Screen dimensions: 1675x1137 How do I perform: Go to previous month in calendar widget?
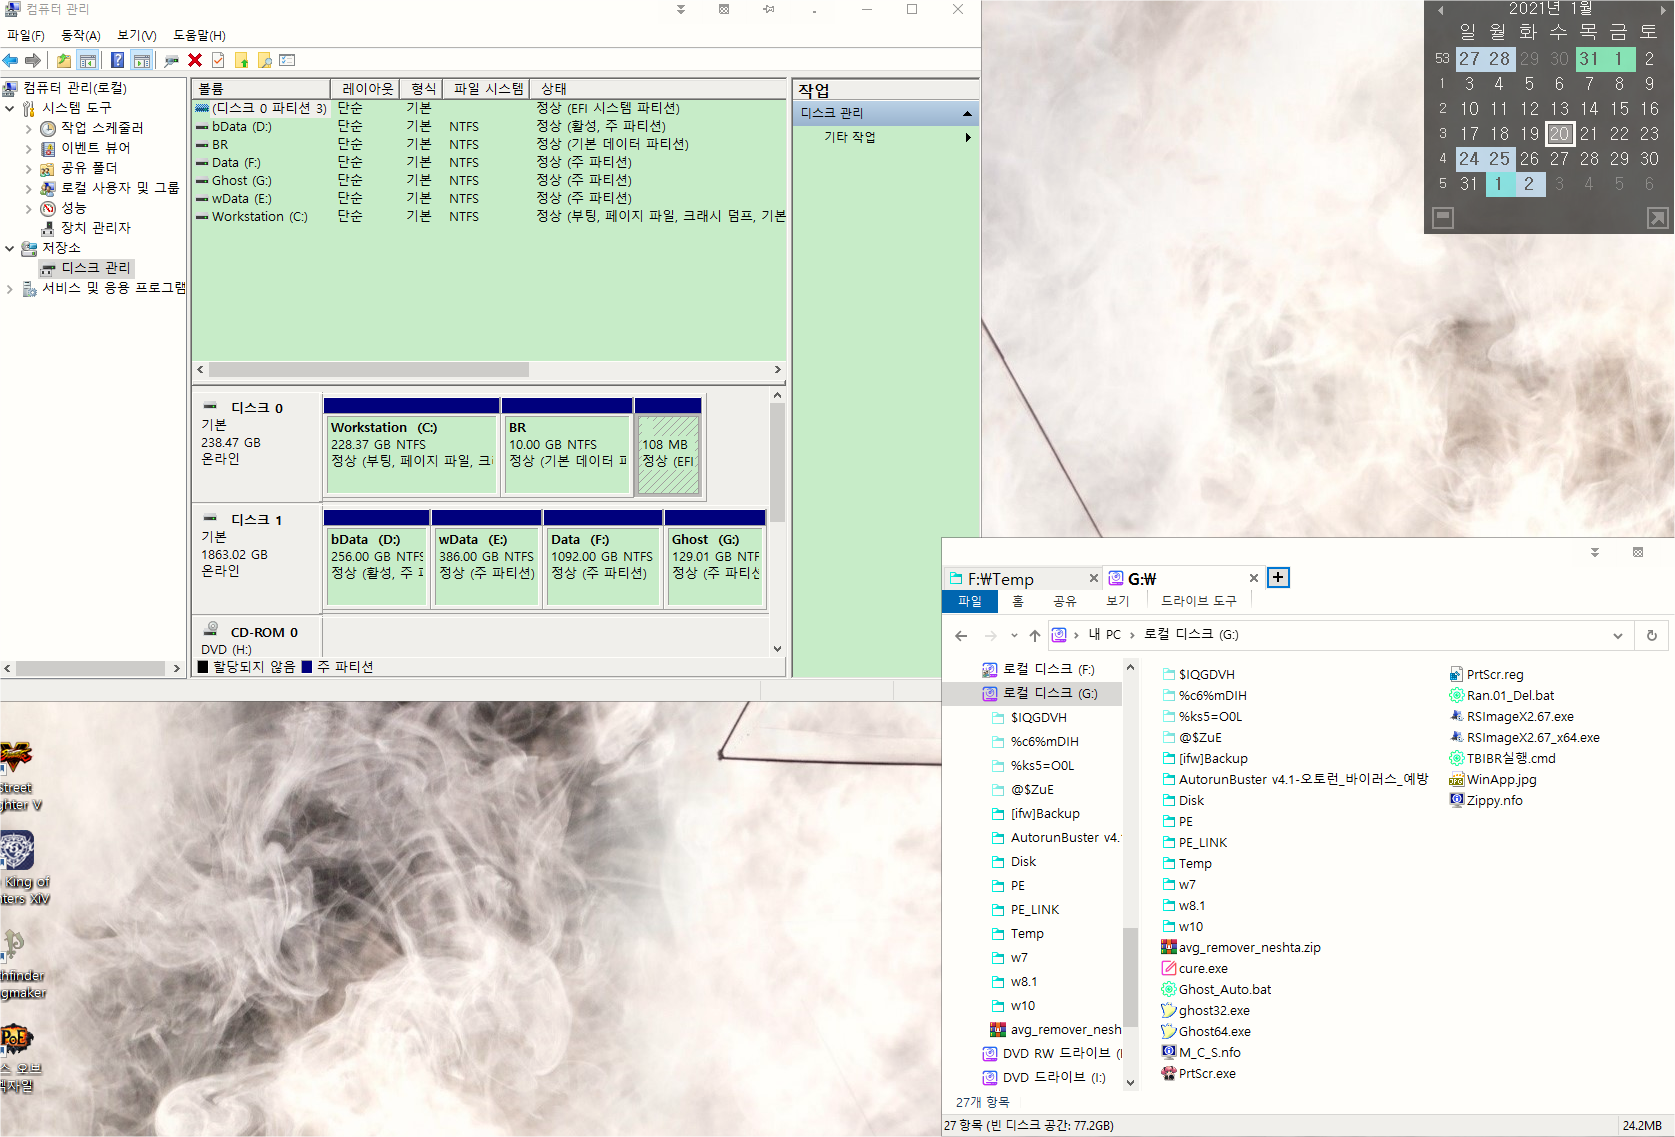point(1440,10)
